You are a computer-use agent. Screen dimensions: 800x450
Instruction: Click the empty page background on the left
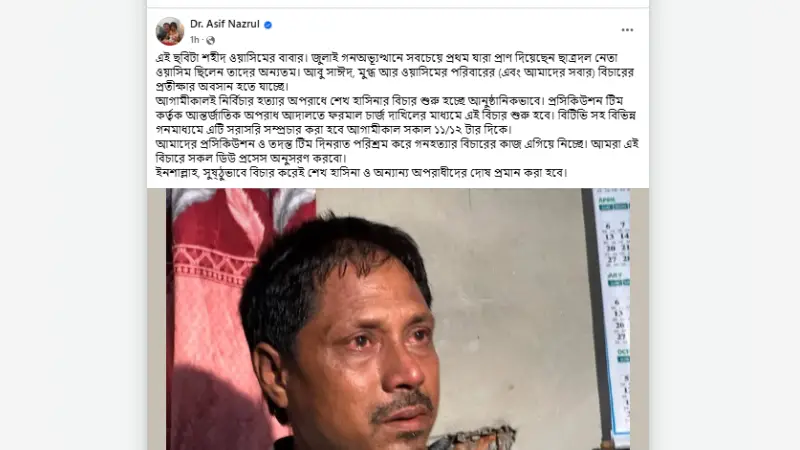coord(73,225)
